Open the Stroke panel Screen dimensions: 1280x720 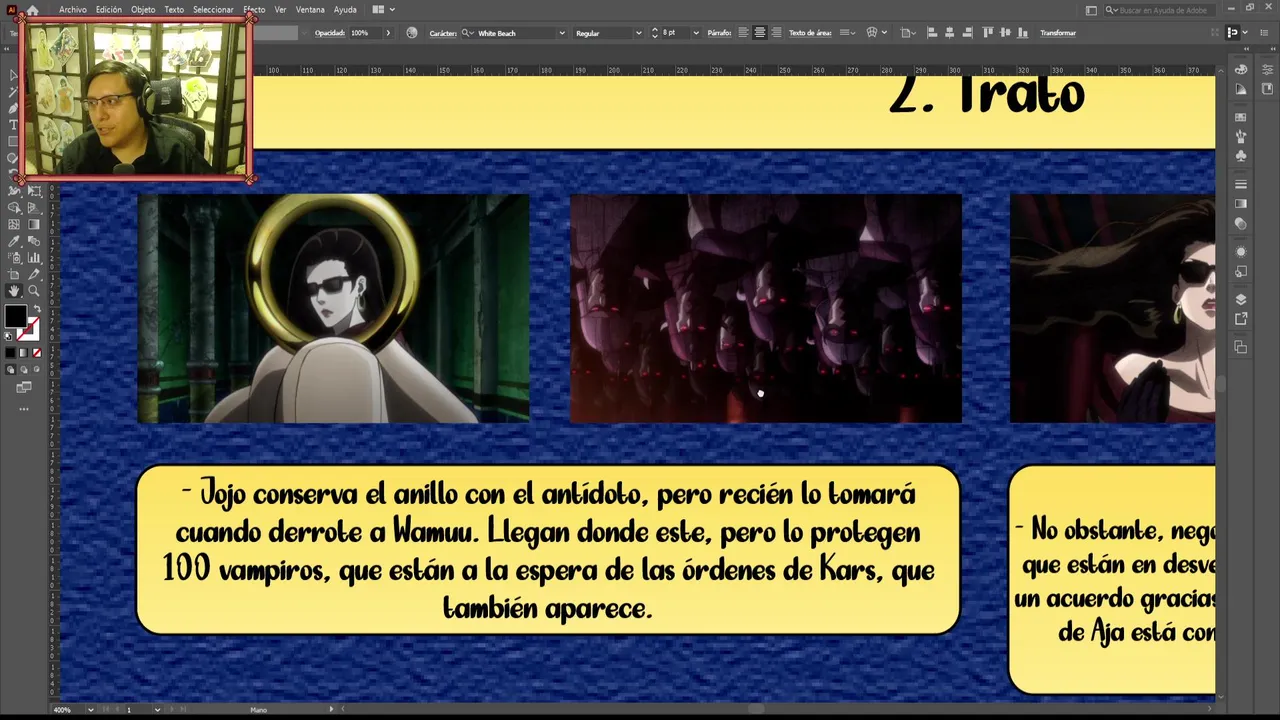(x=1241, y=184)
